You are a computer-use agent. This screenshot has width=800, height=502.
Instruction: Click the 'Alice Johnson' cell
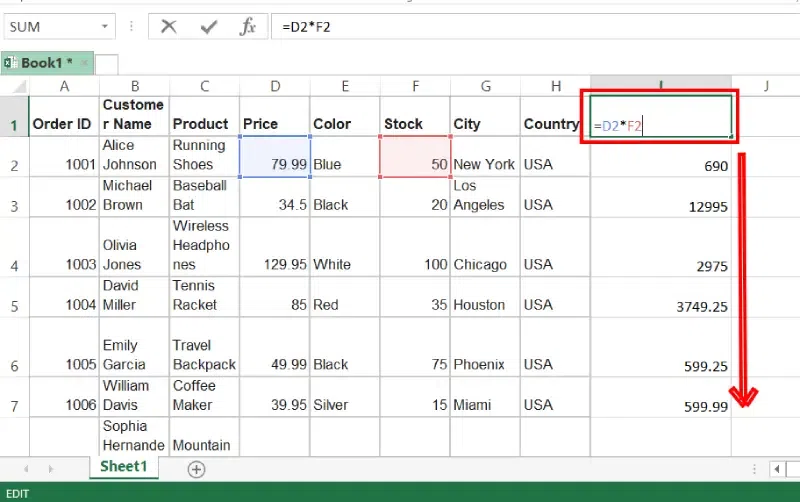pos(135,157)
